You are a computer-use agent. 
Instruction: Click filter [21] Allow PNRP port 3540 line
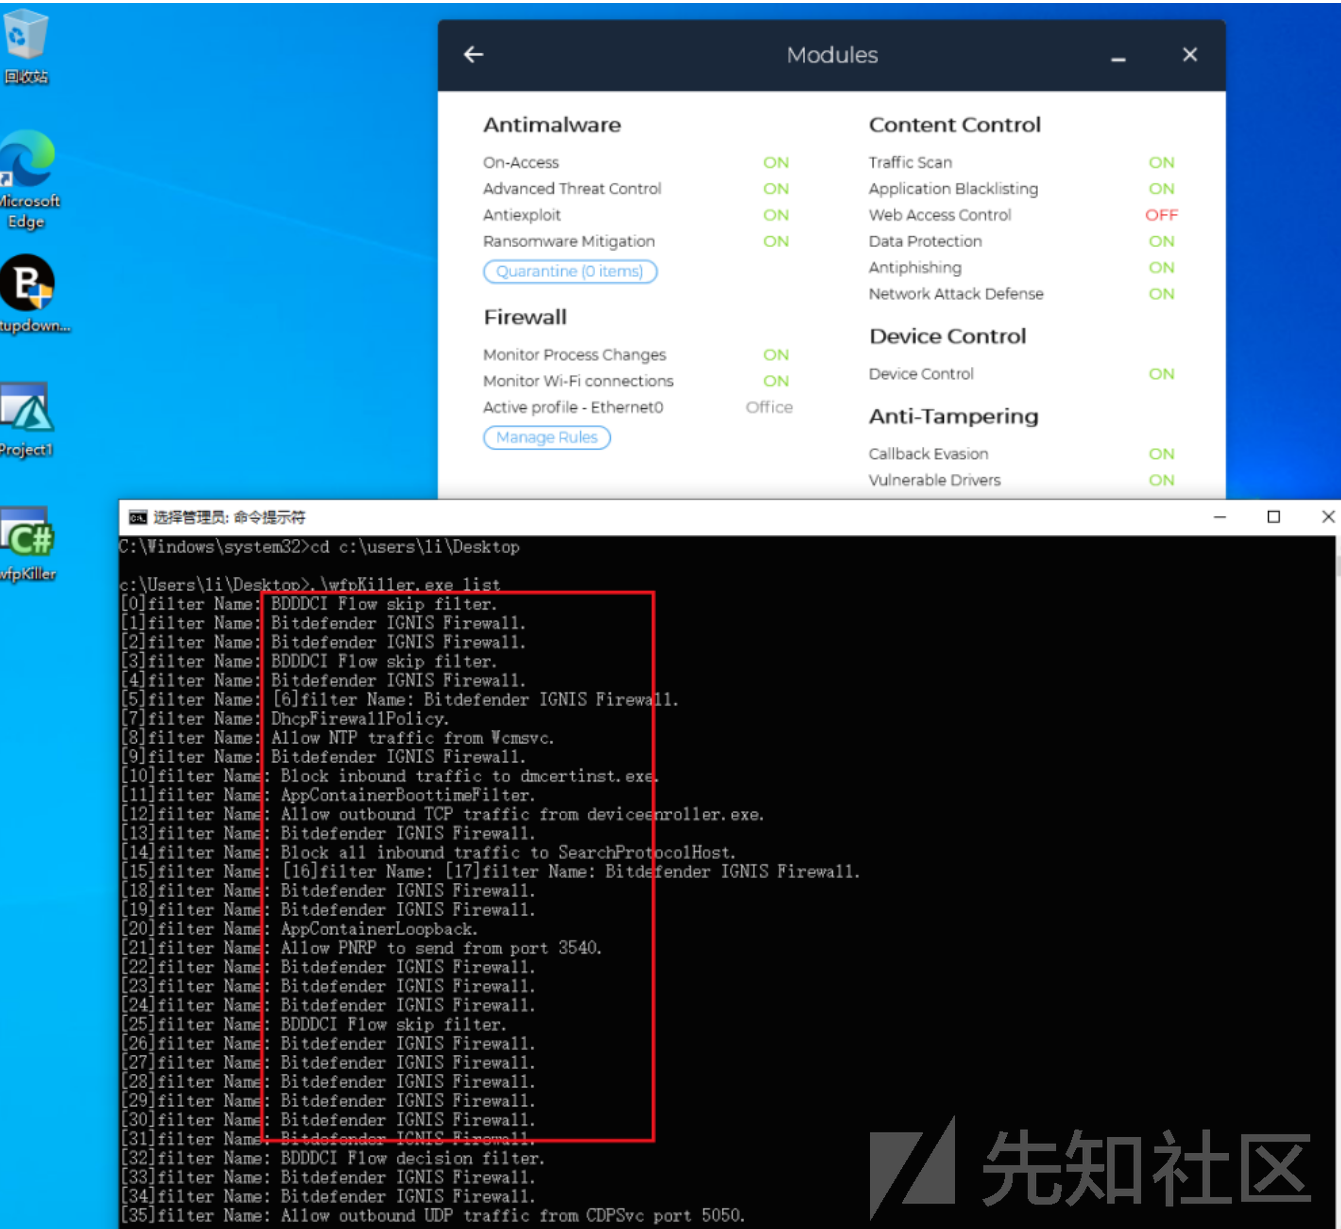(x=360, y=948)
